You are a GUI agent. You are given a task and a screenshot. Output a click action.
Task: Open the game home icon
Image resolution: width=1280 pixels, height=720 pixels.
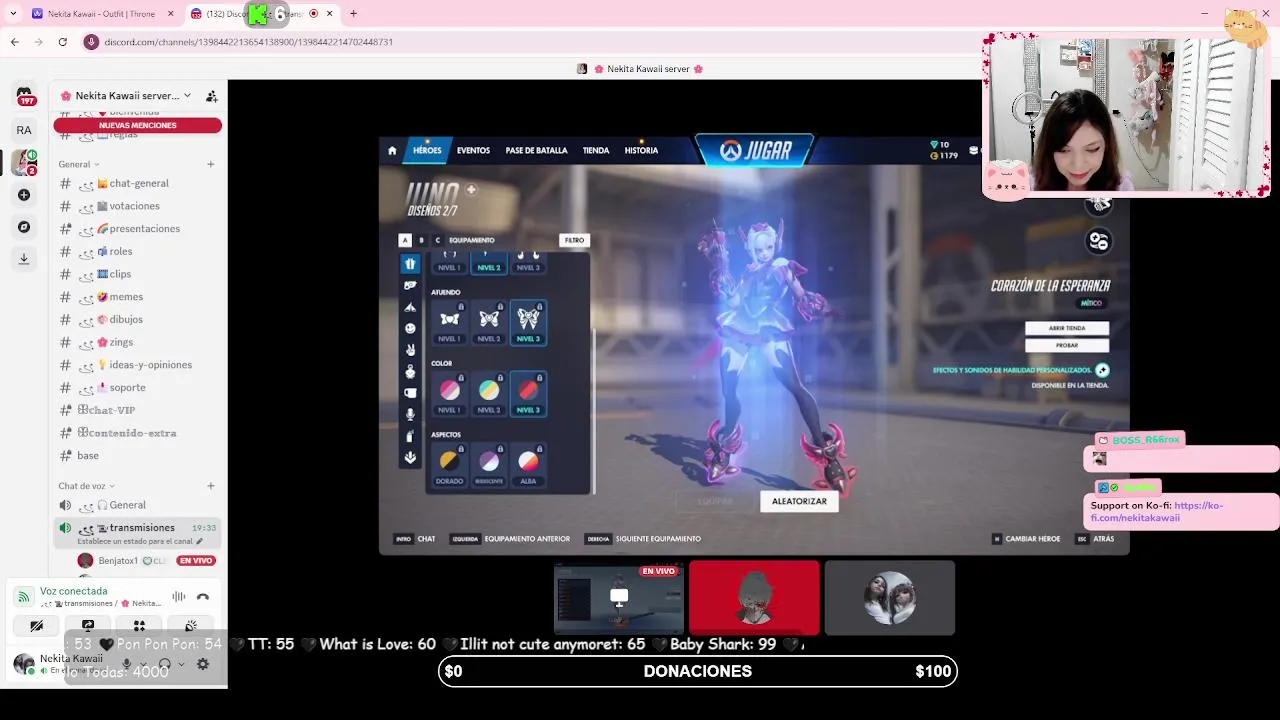coord(392,151)
